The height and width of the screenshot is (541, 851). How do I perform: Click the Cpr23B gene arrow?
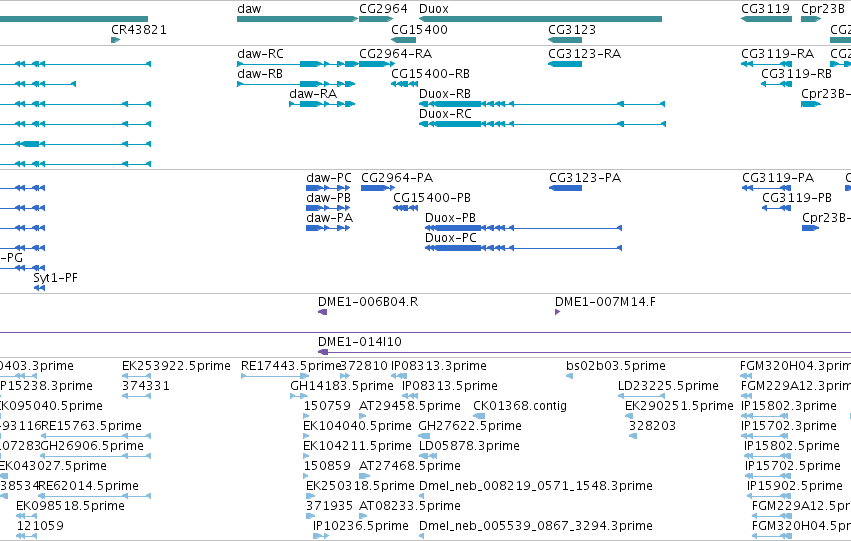tap(811, 19)
